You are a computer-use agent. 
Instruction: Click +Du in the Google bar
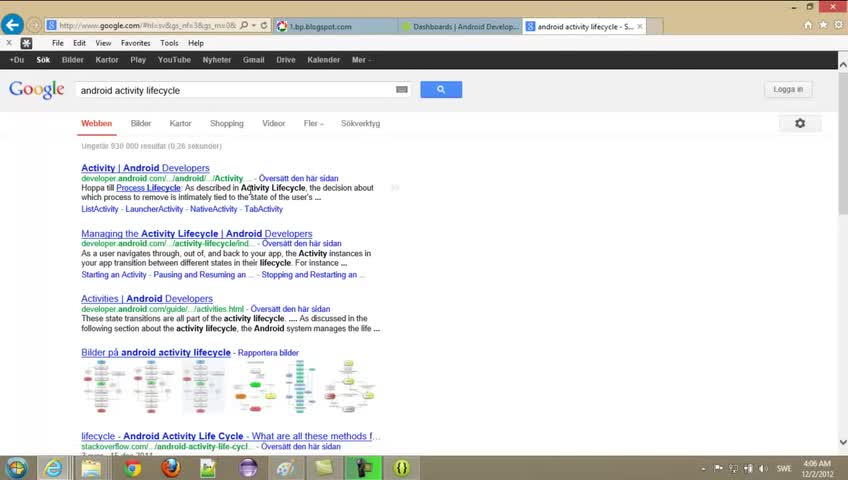(x=17, y=60)
